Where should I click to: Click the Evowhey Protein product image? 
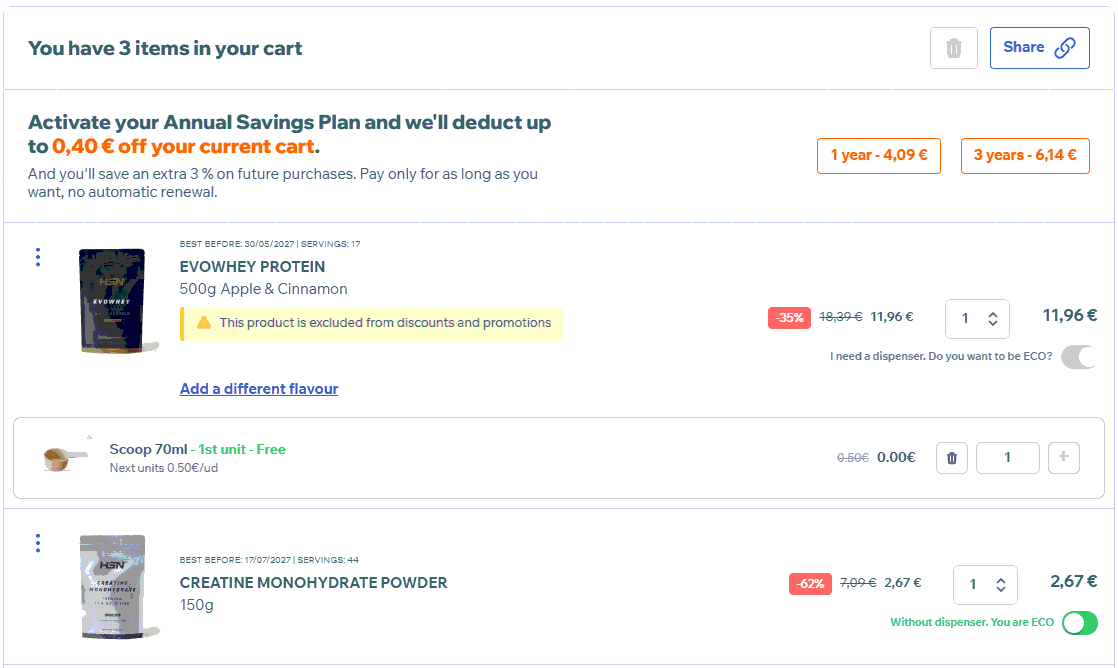(x=112, y=300)
